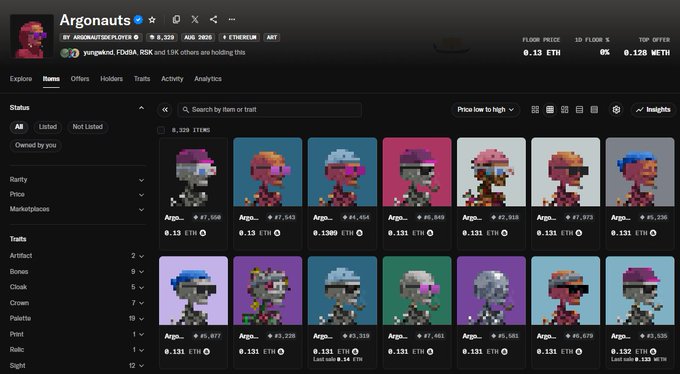Open holder yungwknd profile link

[x=98, y=52]
